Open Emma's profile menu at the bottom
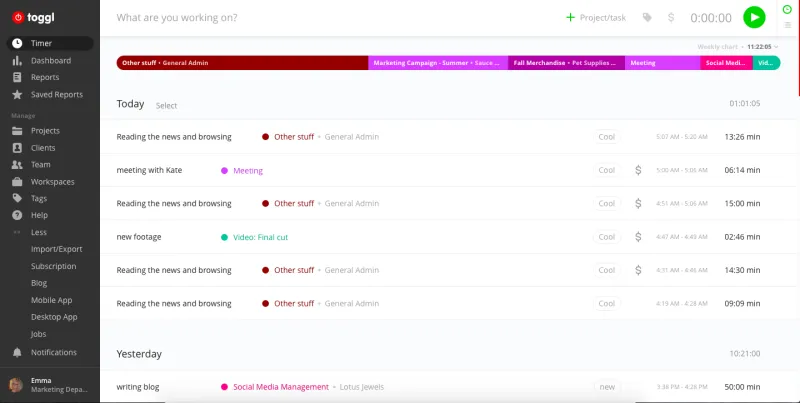Screen dimensions: 800x403 (x=48, y=385)
